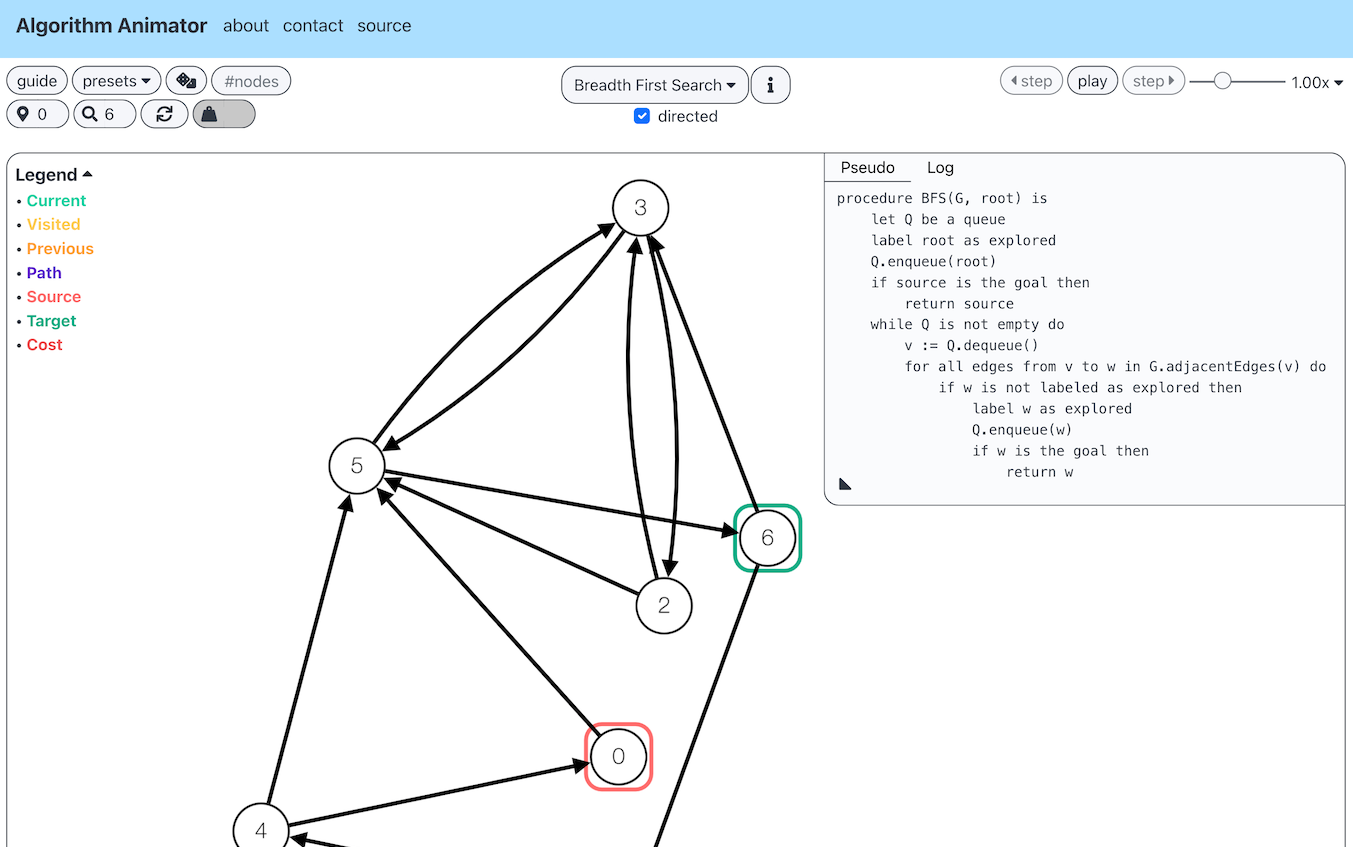Toggle the edge weight switch
The height and width of the screenshot is (847, 1353).
[224, 114]
